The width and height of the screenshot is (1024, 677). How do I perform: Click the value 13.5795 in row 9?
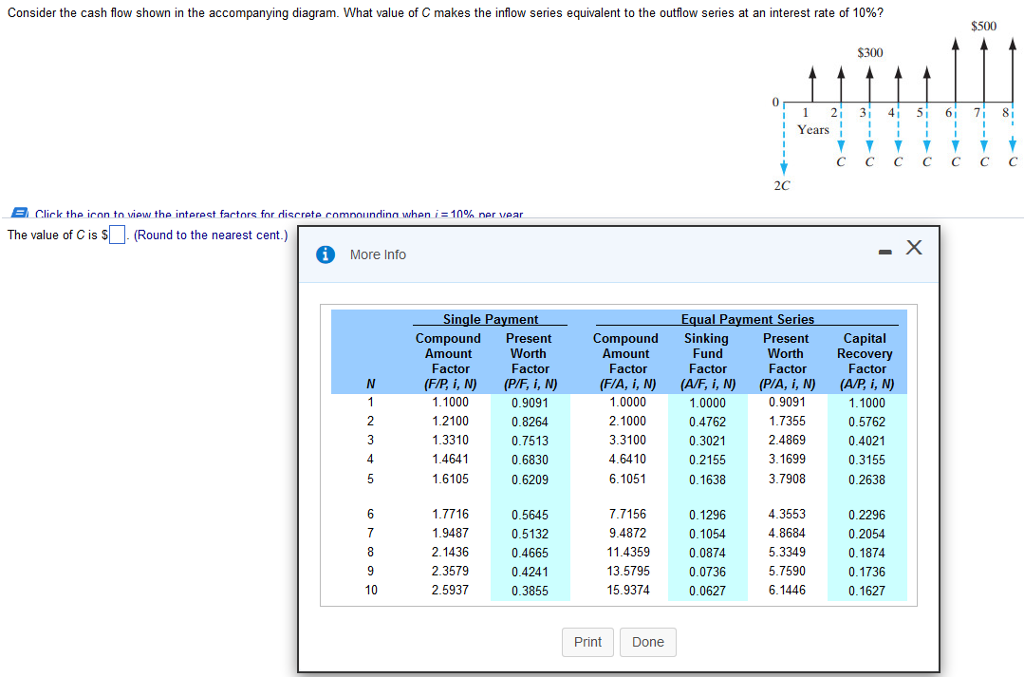[x=628, y=571]
